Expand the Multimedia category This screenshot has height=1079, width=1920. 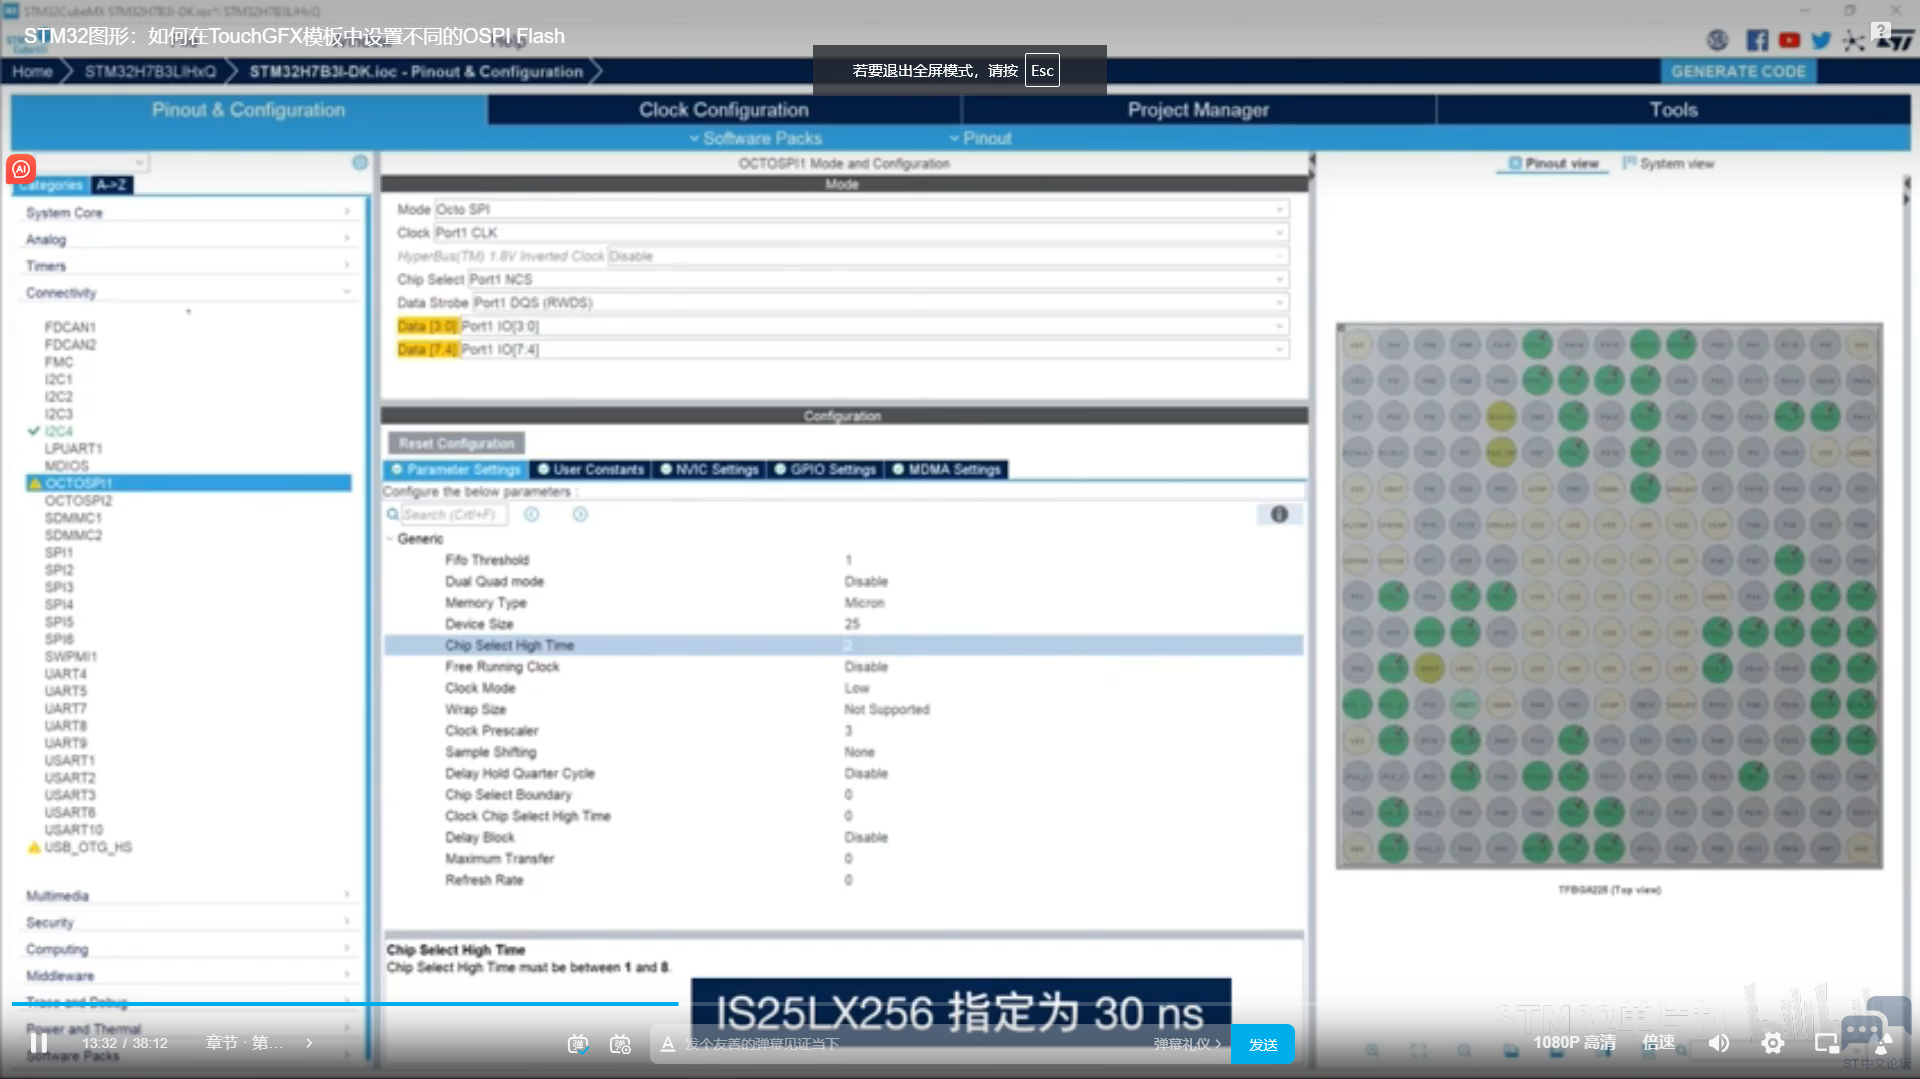click(188, 895)
